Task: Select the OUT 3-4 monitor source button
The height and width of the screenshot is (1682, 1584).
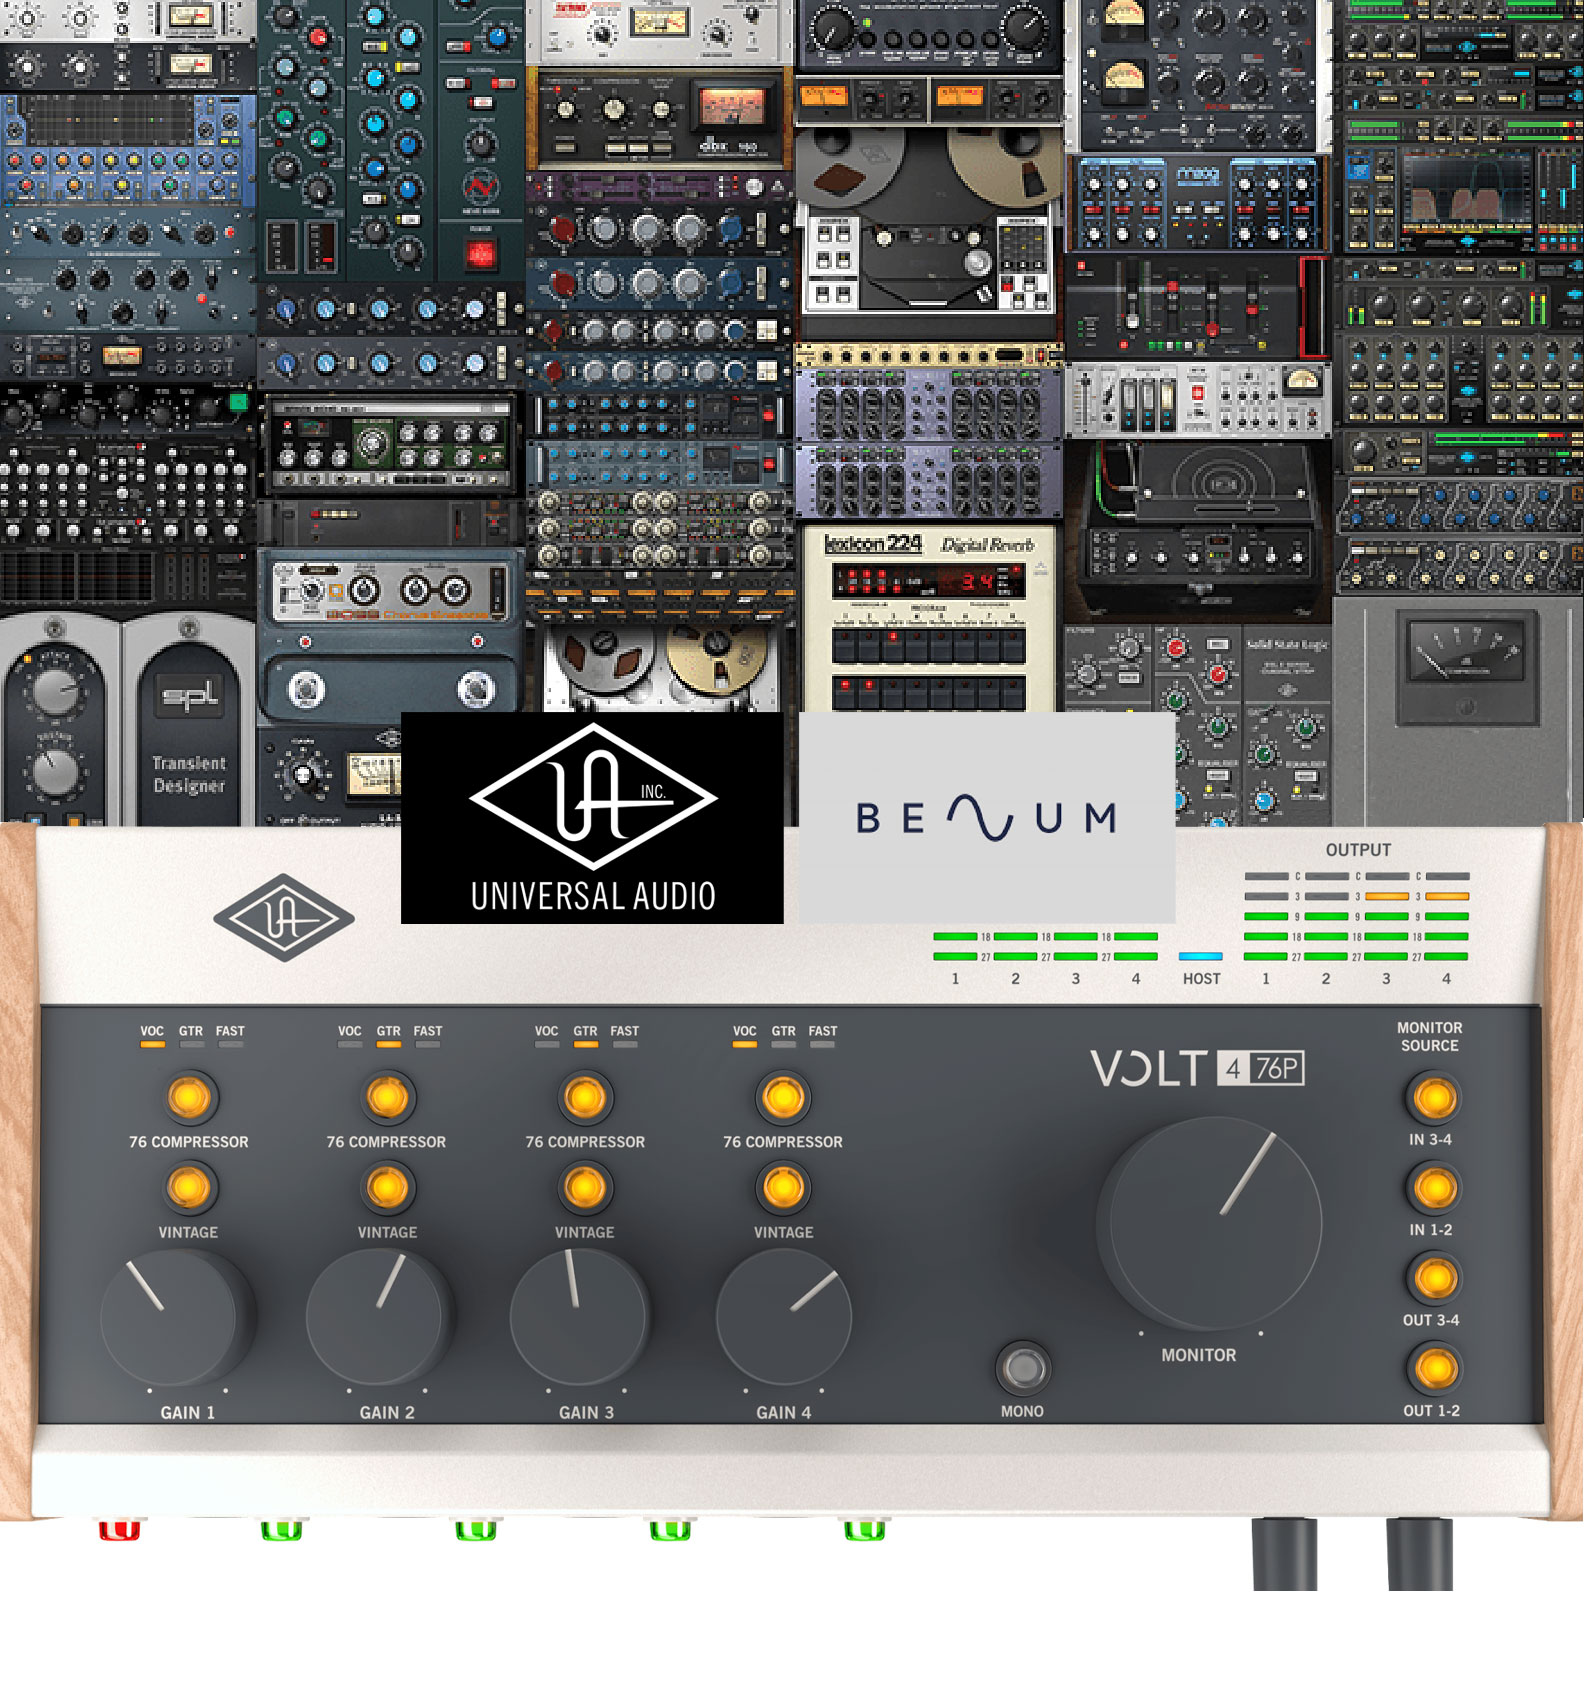Action: tap(1434, 1278)
